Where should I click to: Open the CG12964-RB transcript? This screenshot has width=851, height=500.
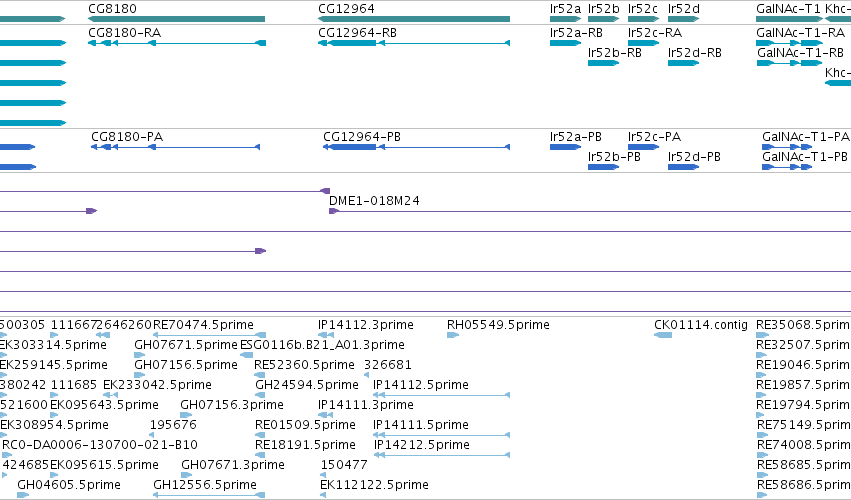tap(414, 43)
